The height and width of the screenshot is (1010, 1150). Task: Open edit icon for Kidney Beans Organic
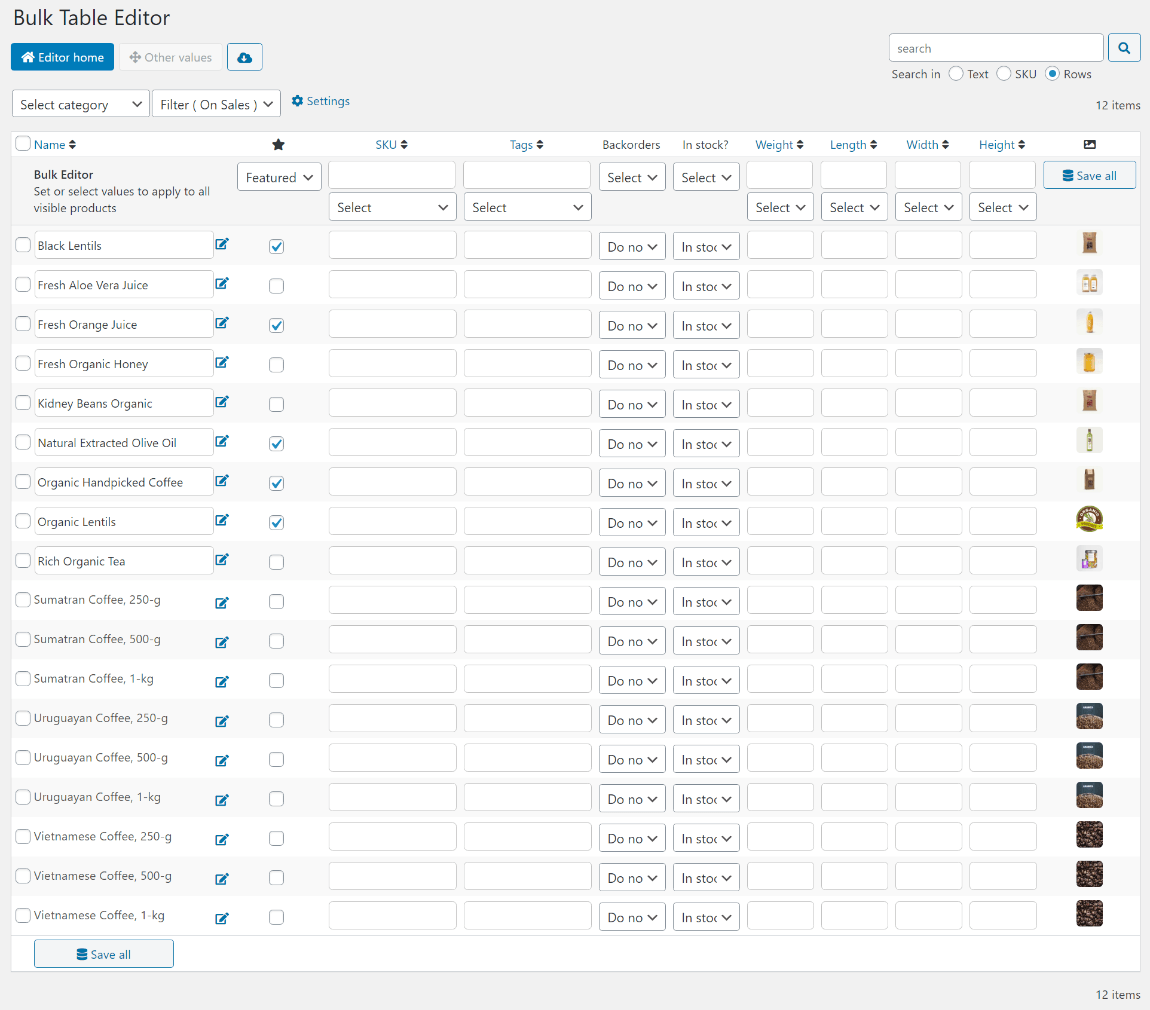[221, 403]
